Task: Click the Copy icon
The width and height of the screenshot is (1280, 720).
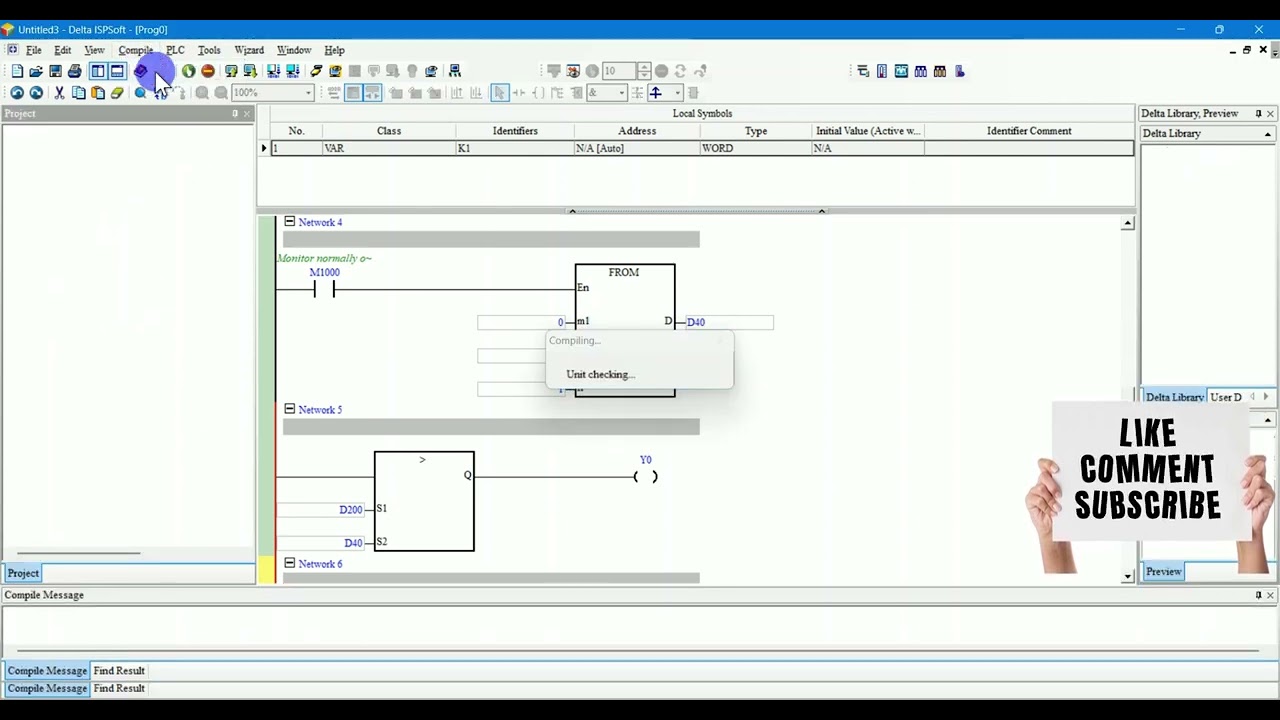Action: tap(78, 93)
